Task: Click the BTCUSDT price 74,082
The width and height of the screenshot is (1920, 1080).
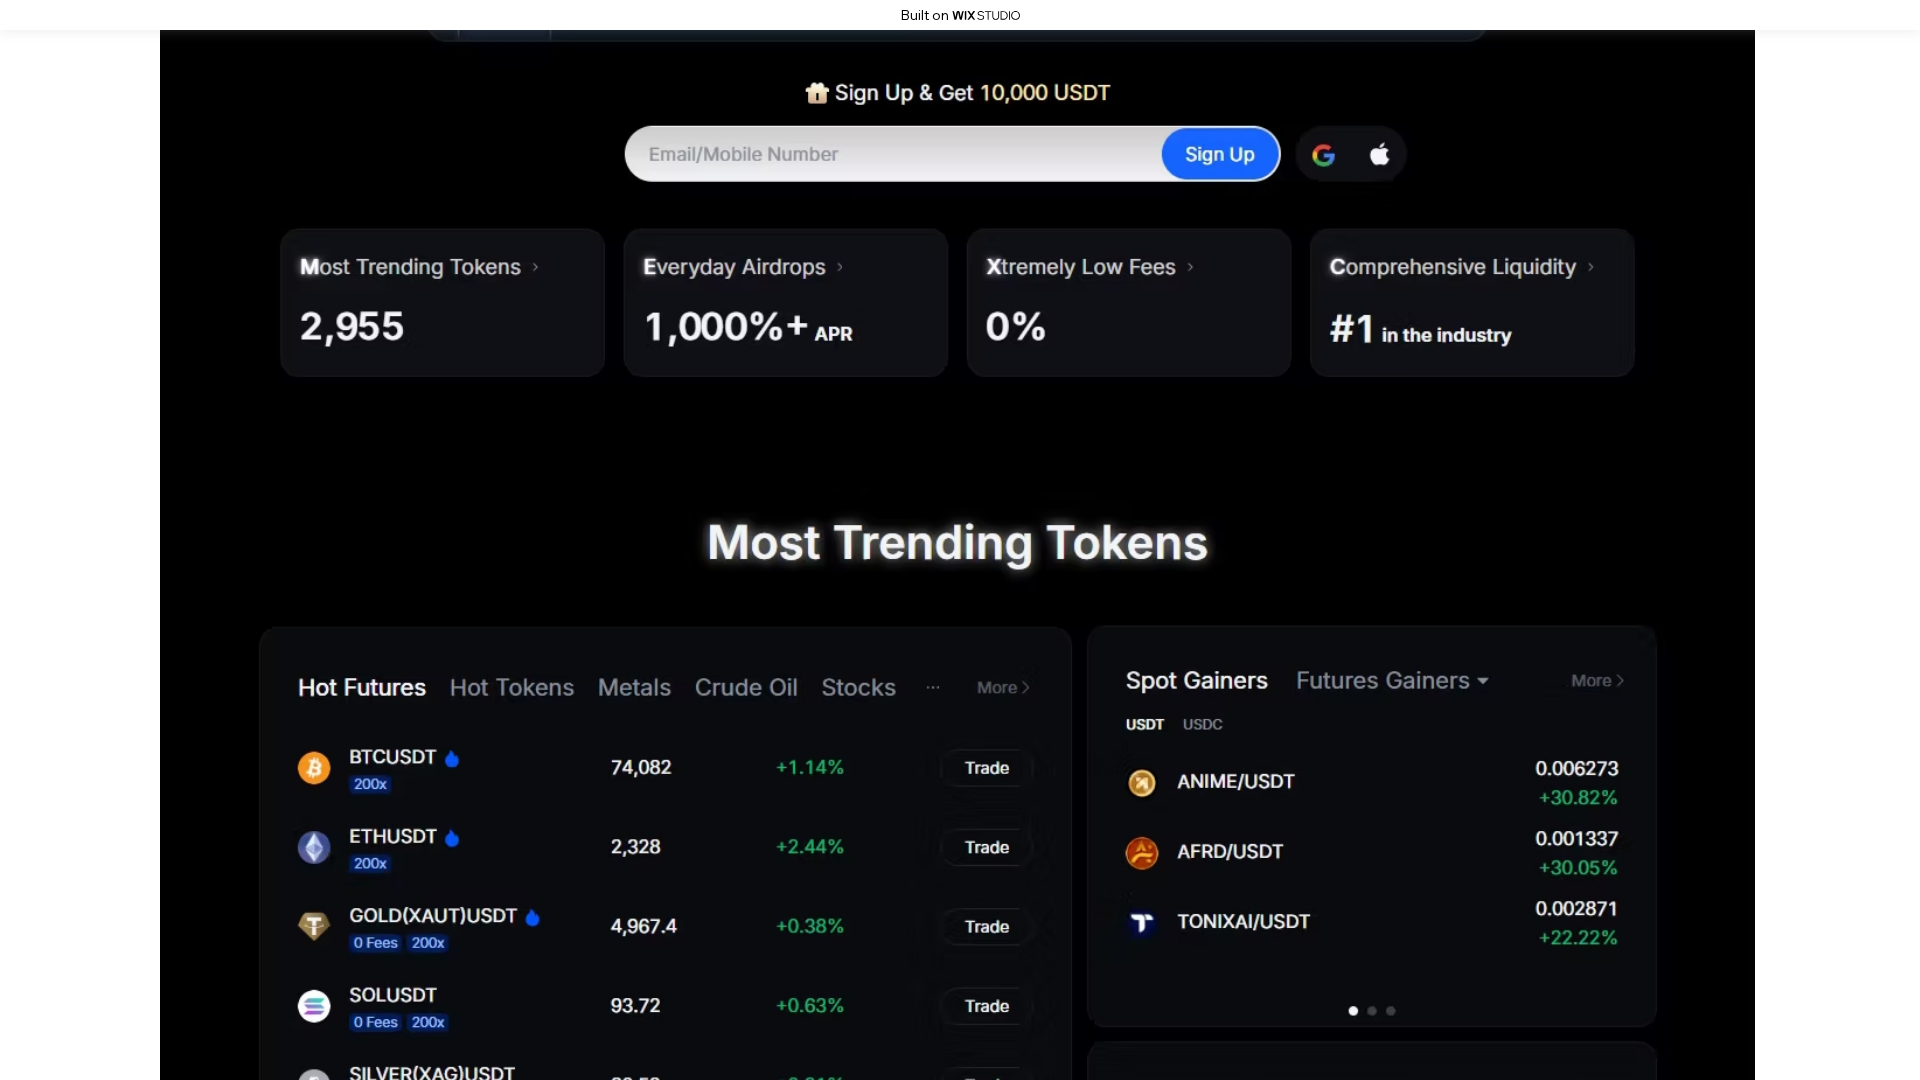Action: coord(641,768)
